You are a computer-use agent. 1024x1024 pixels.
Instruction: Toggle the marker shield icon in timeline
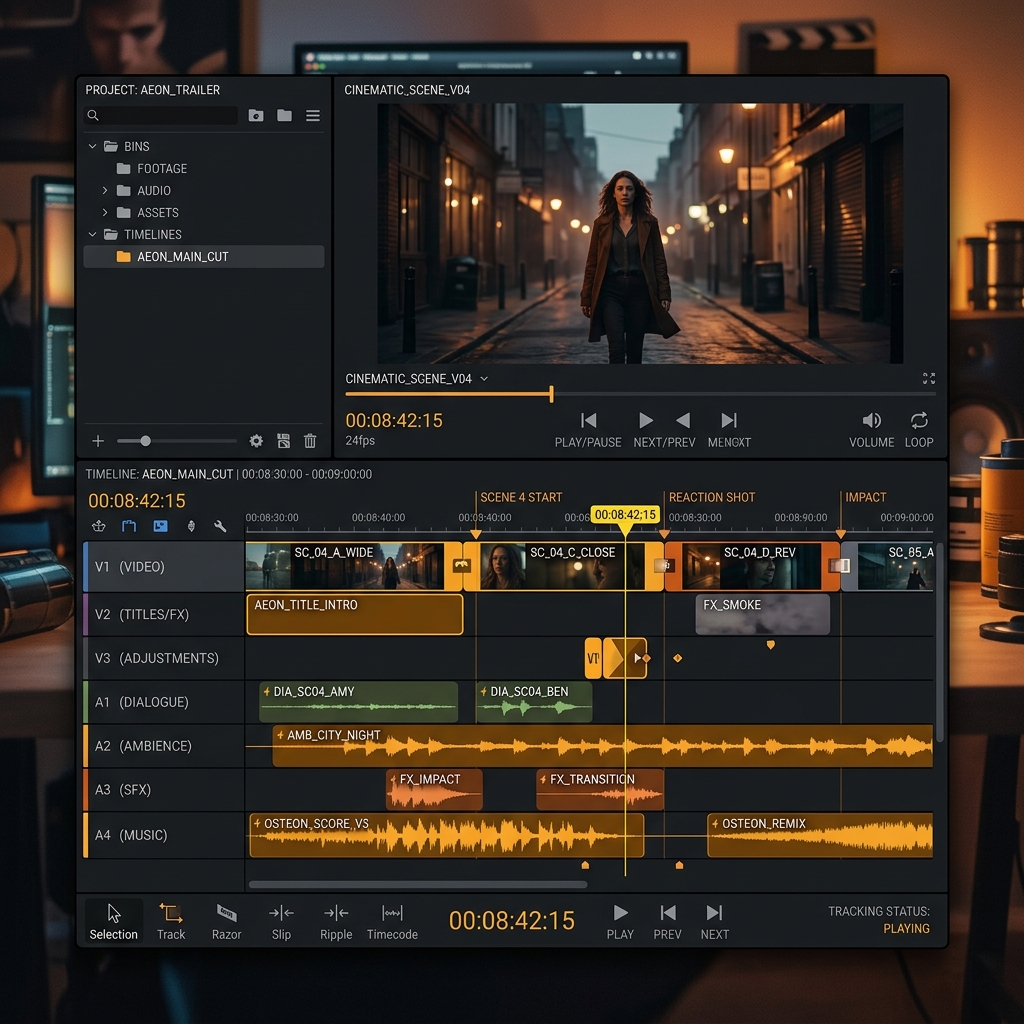tap(191, 526)
